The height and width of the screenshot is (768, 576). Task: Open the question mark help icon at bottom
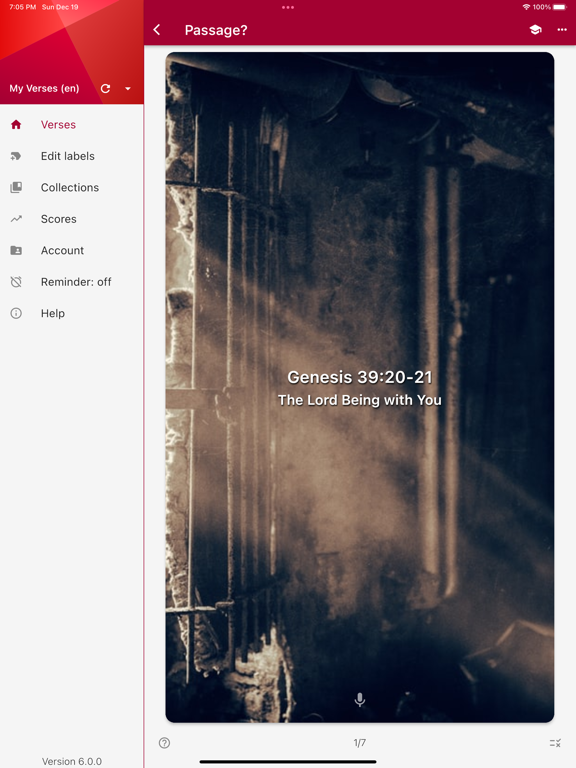[165, 743]
